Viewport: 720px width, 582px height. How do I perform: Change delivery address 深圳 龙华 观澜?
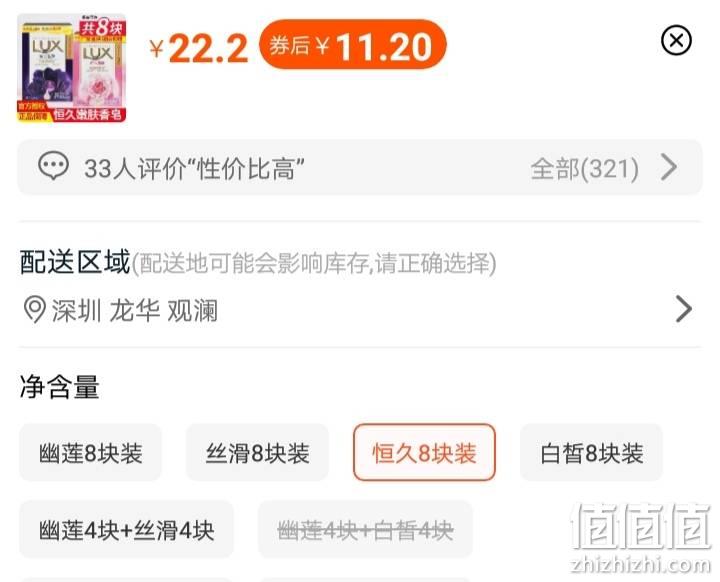tap(135, 310)
